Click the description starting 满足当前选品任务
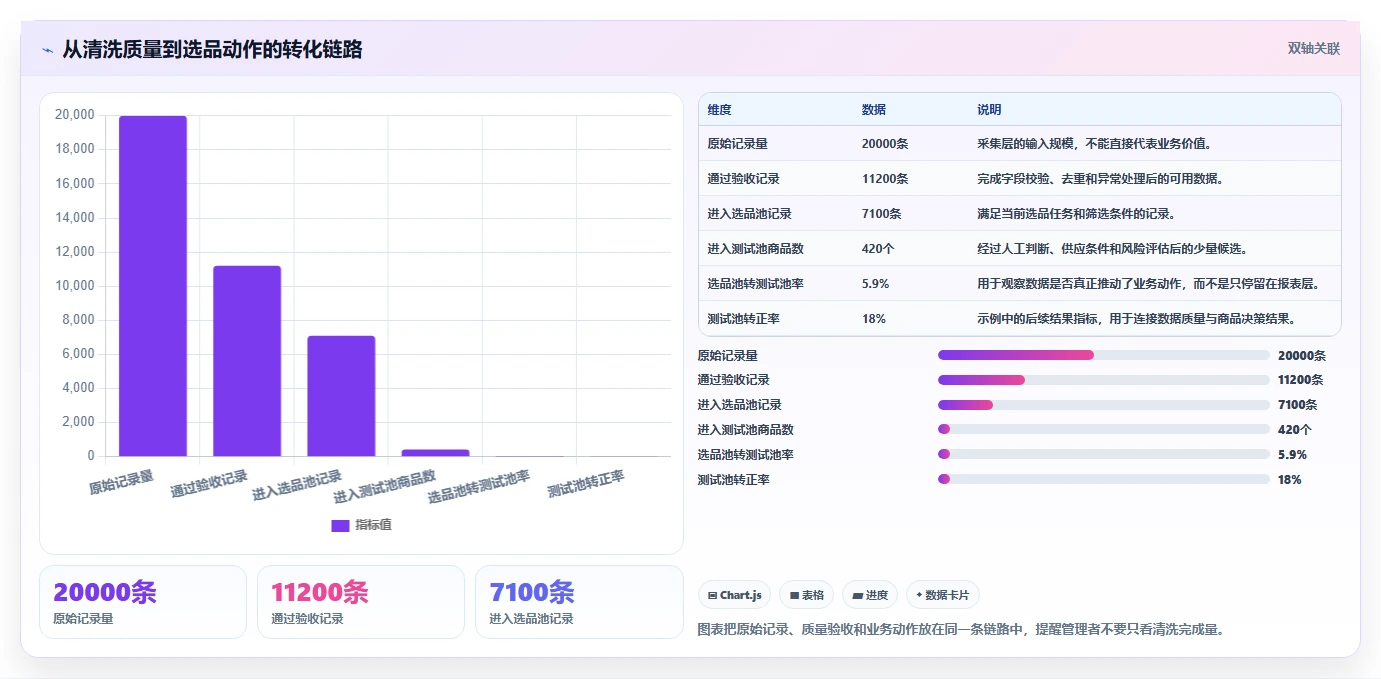 pyautogui.click(x=1076, y=214)
